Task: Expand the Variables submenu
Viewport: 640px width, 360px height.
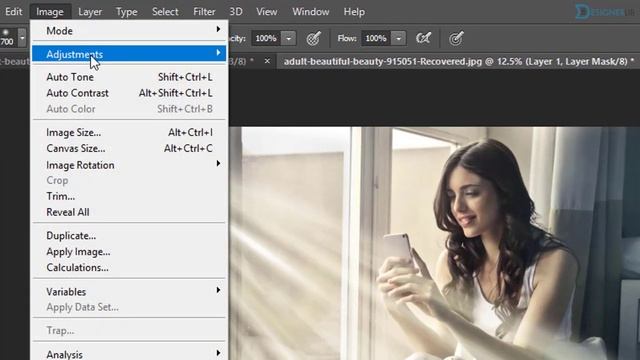Action: tap(129, 292)
